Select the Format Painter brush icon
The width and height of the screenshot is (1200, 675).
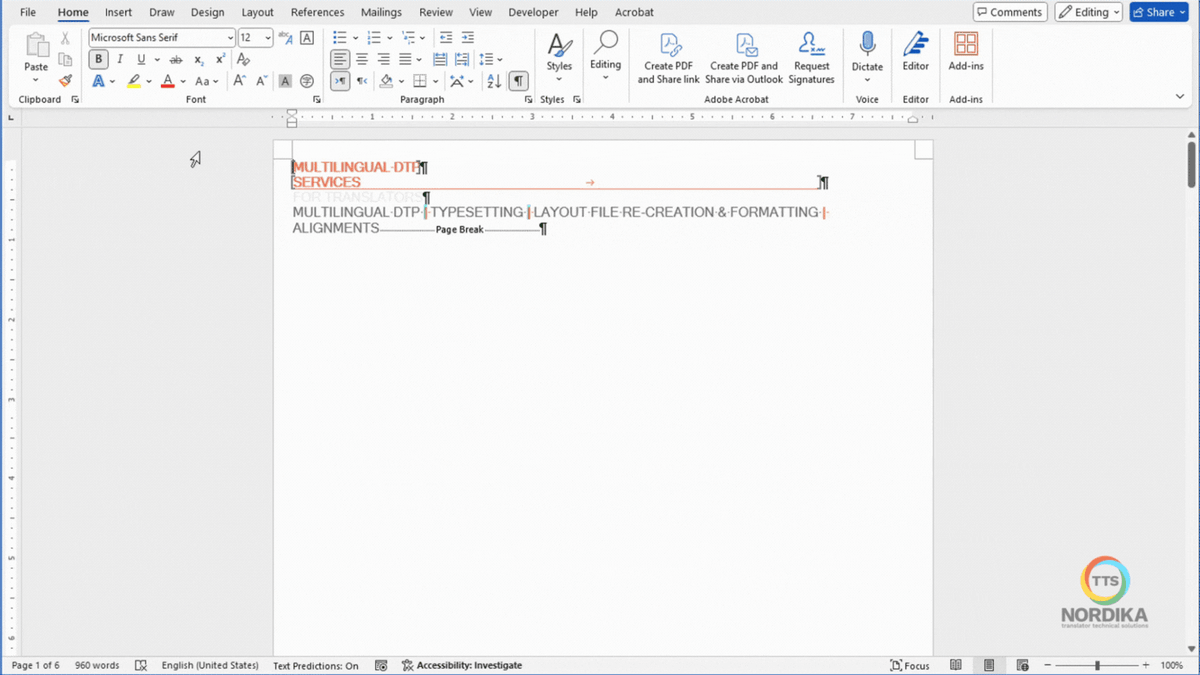click(65, 81)
